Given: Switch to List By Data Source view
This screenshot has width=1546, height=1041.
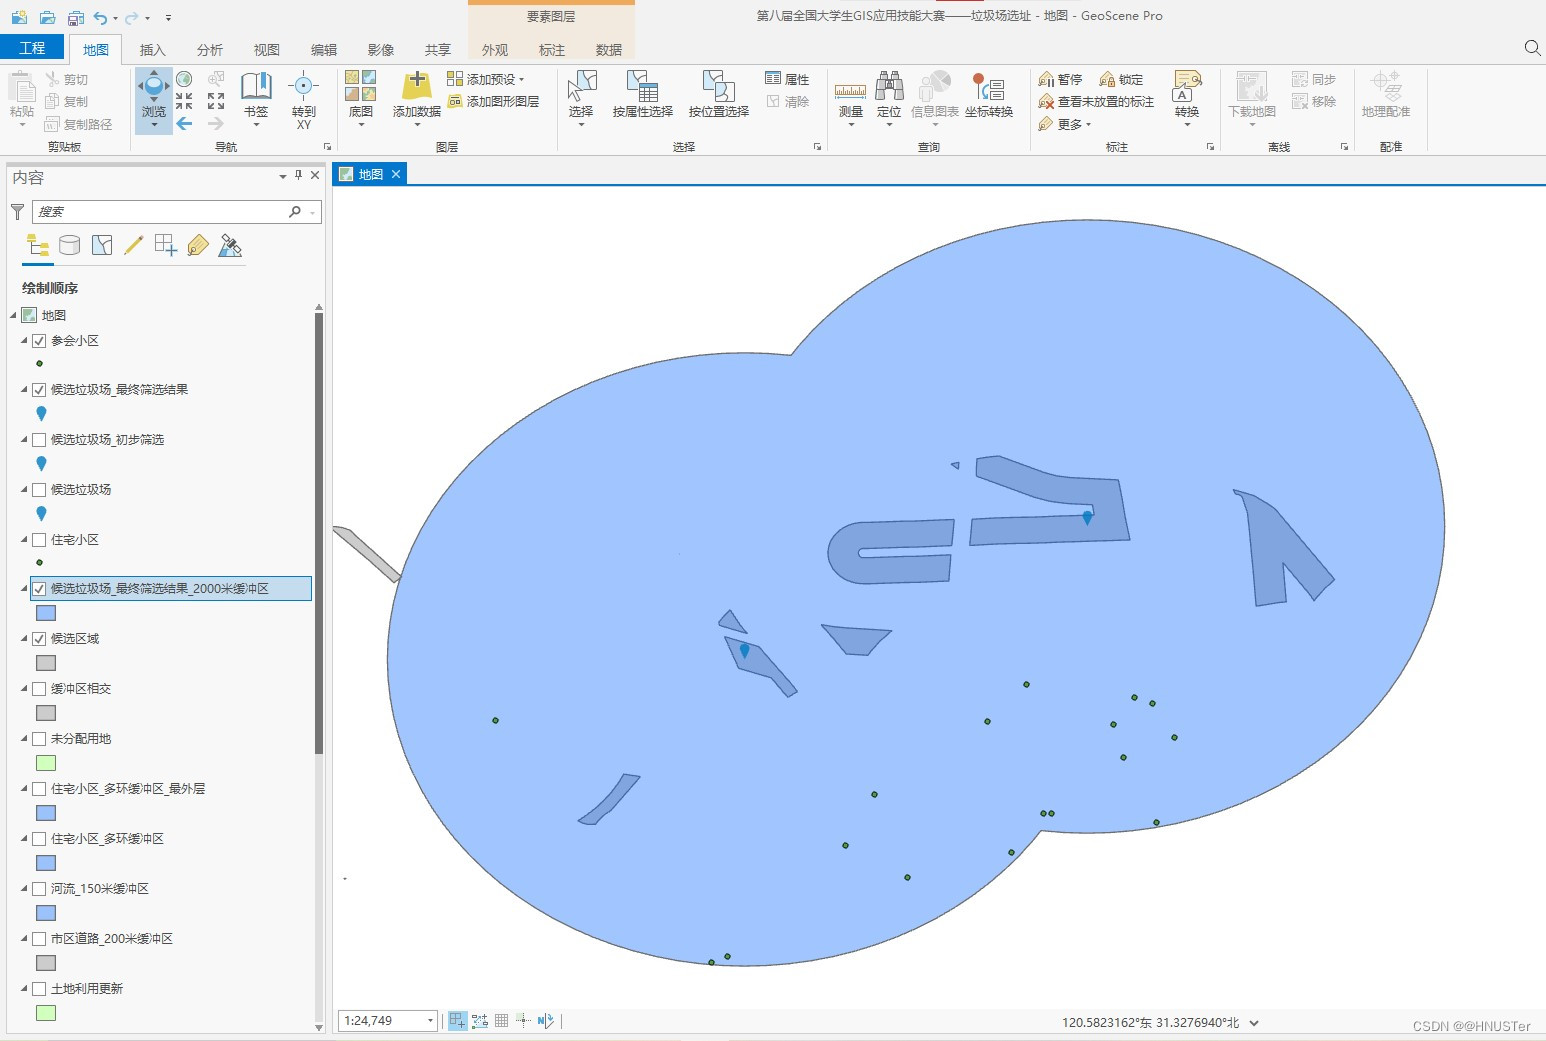Looking at the screenshot, I should pos(69,245).
